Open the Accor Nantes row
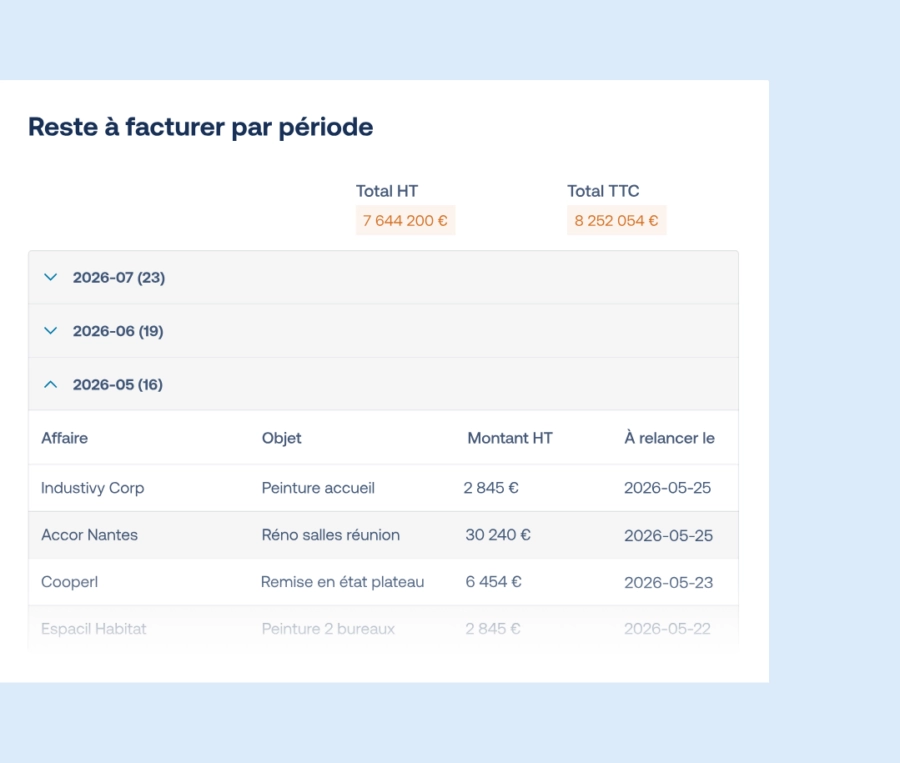This screenshot has width=900, height=763. (89, 535)
